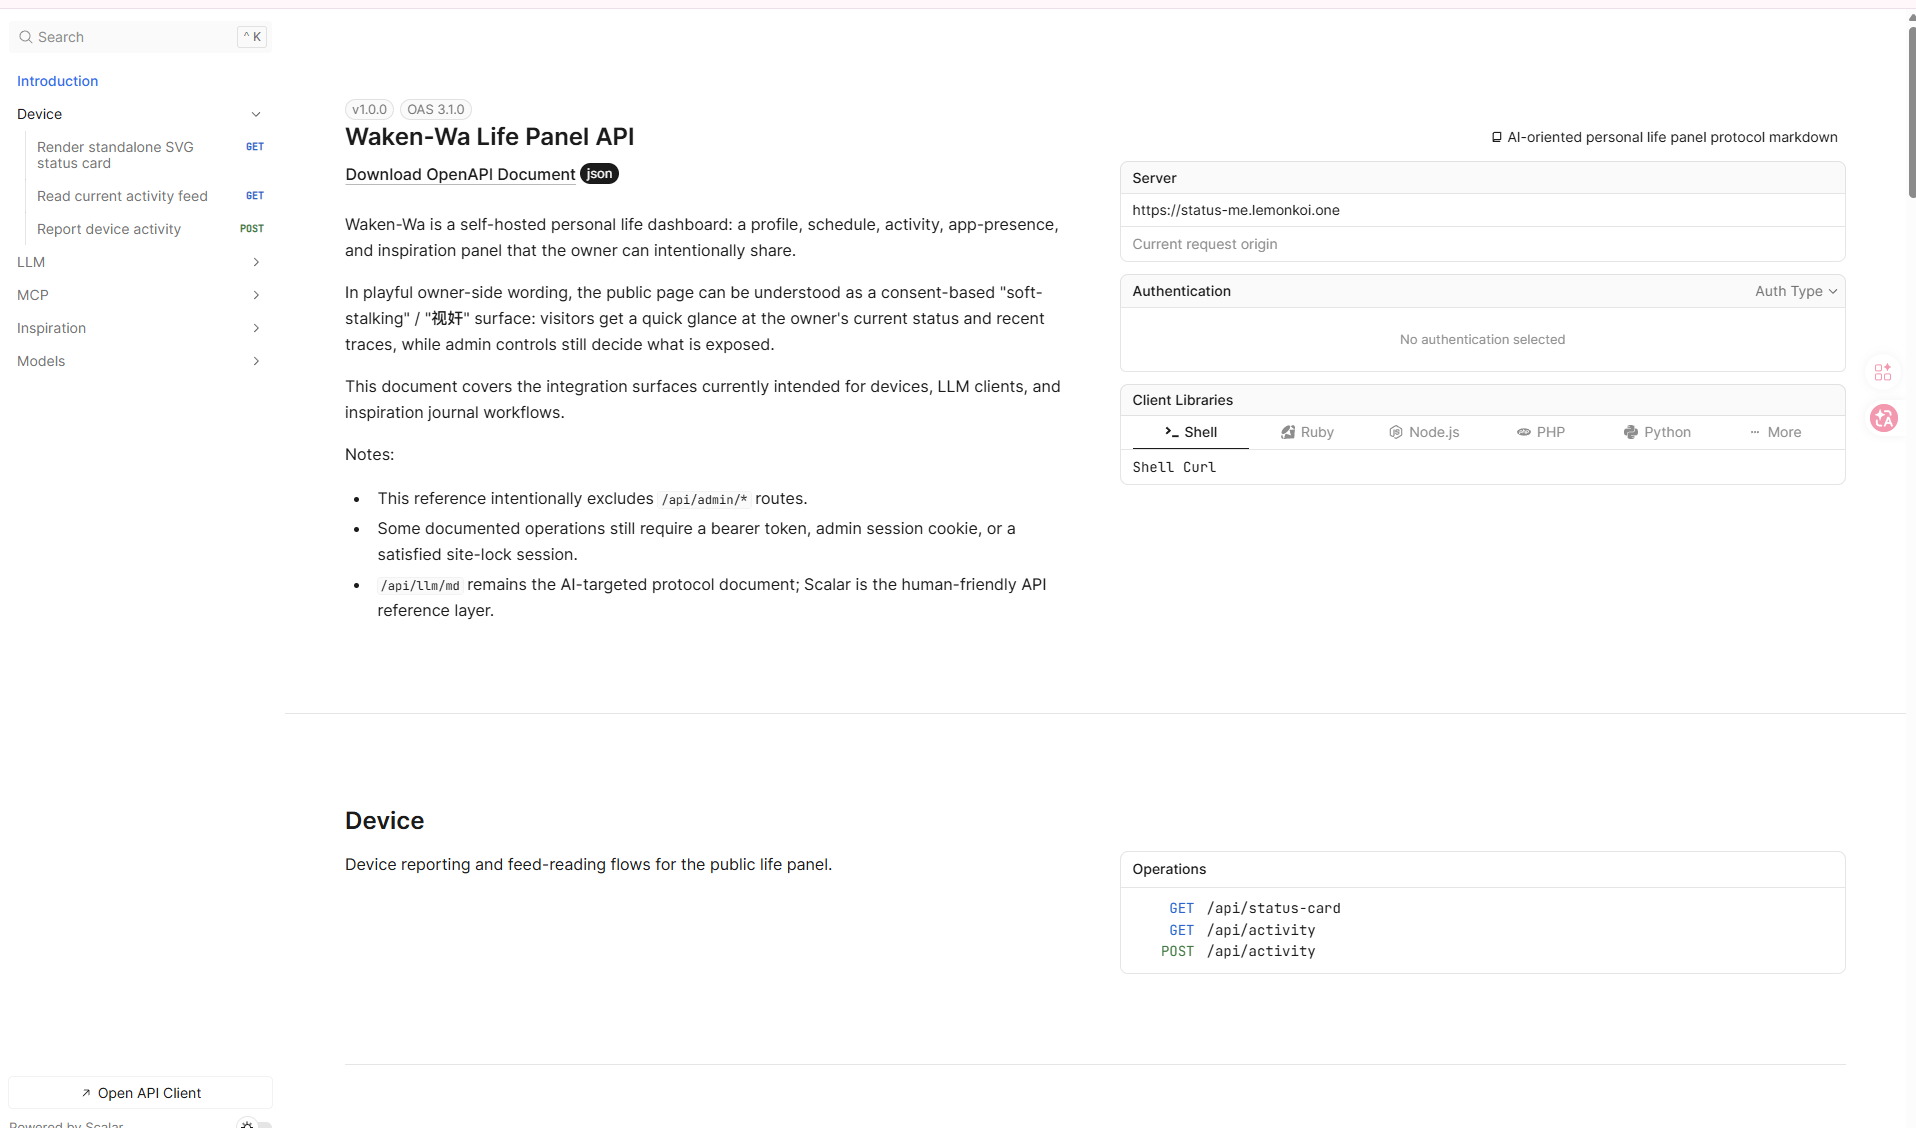The height and width of the screenshot is (1128, 1916).
Task: Click the Search input field
Action: pyautogui.click(x=140, y=37)
